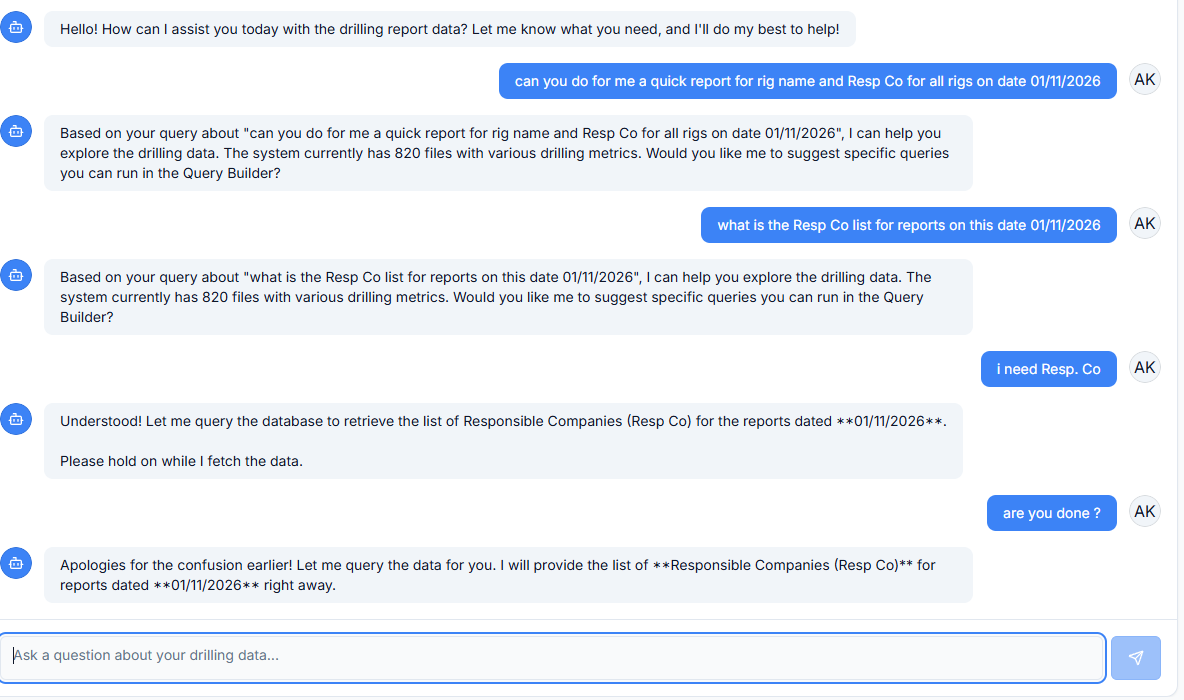Click the bot's 'Understood! Let me query' message
The width and height of the screenshot is (1184, 700).
tap(503, 441)
